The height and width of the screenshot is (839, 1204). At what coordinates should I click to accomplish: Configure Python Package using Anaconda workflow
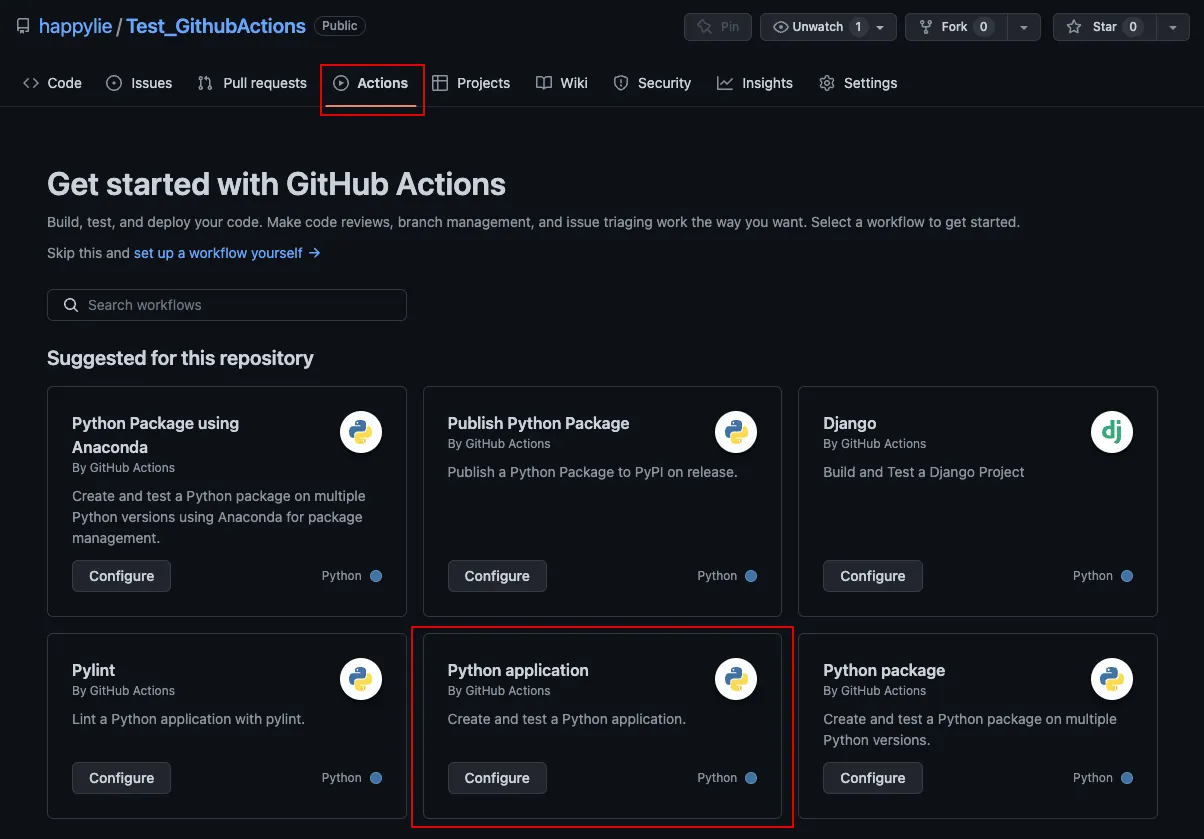tap(121, 576)
